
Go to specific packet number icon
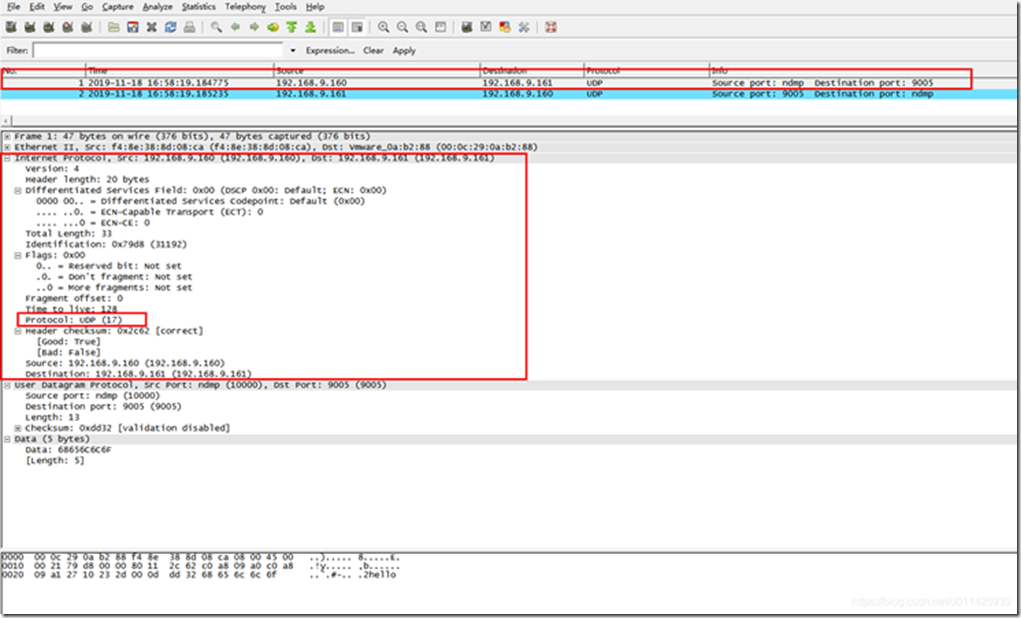(273, 27)
